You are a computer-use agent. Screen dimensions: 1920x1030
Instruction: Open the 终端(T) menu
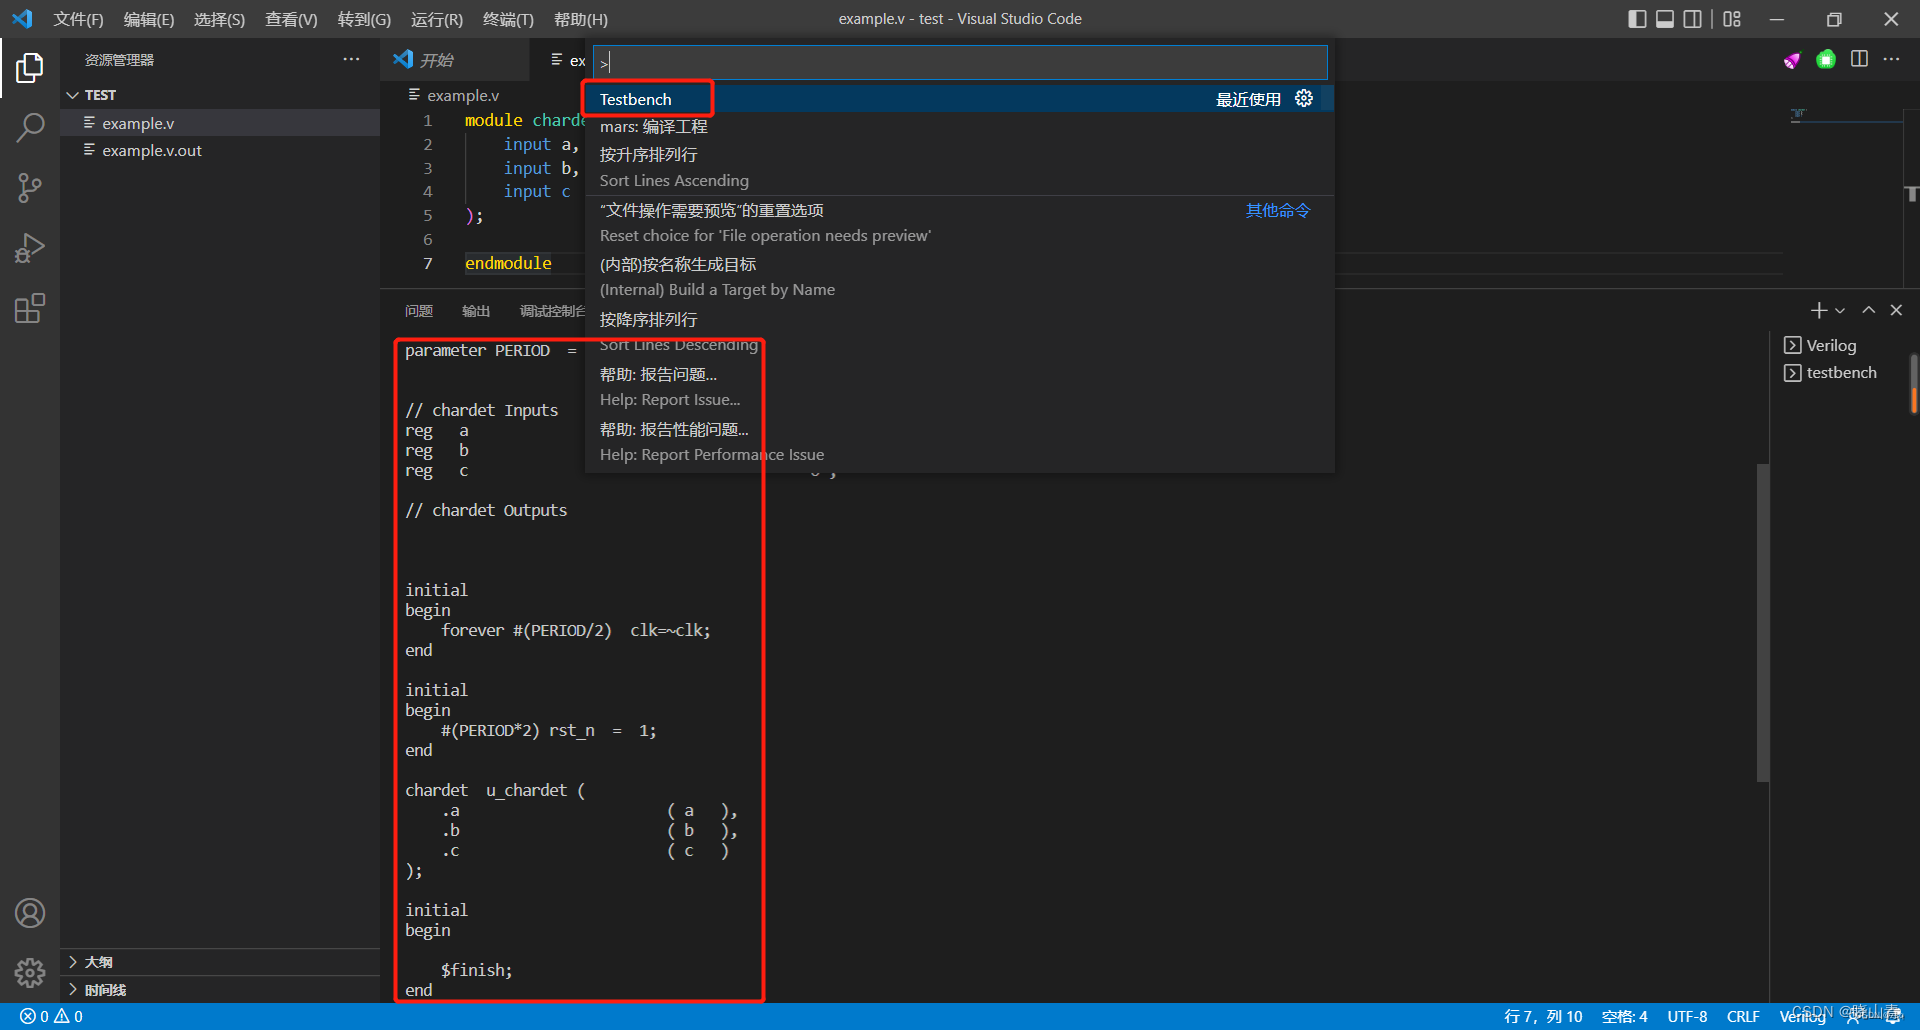pyautogui.click(x=507, y=19)
